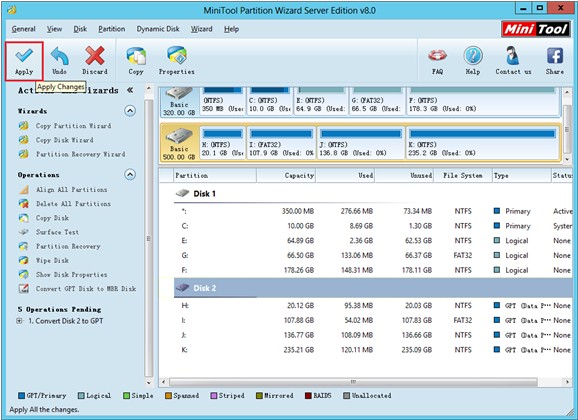The image size is (578, 420).
Task: Click the sidebar scroll down arrow
Action: [x=149, y=382]
